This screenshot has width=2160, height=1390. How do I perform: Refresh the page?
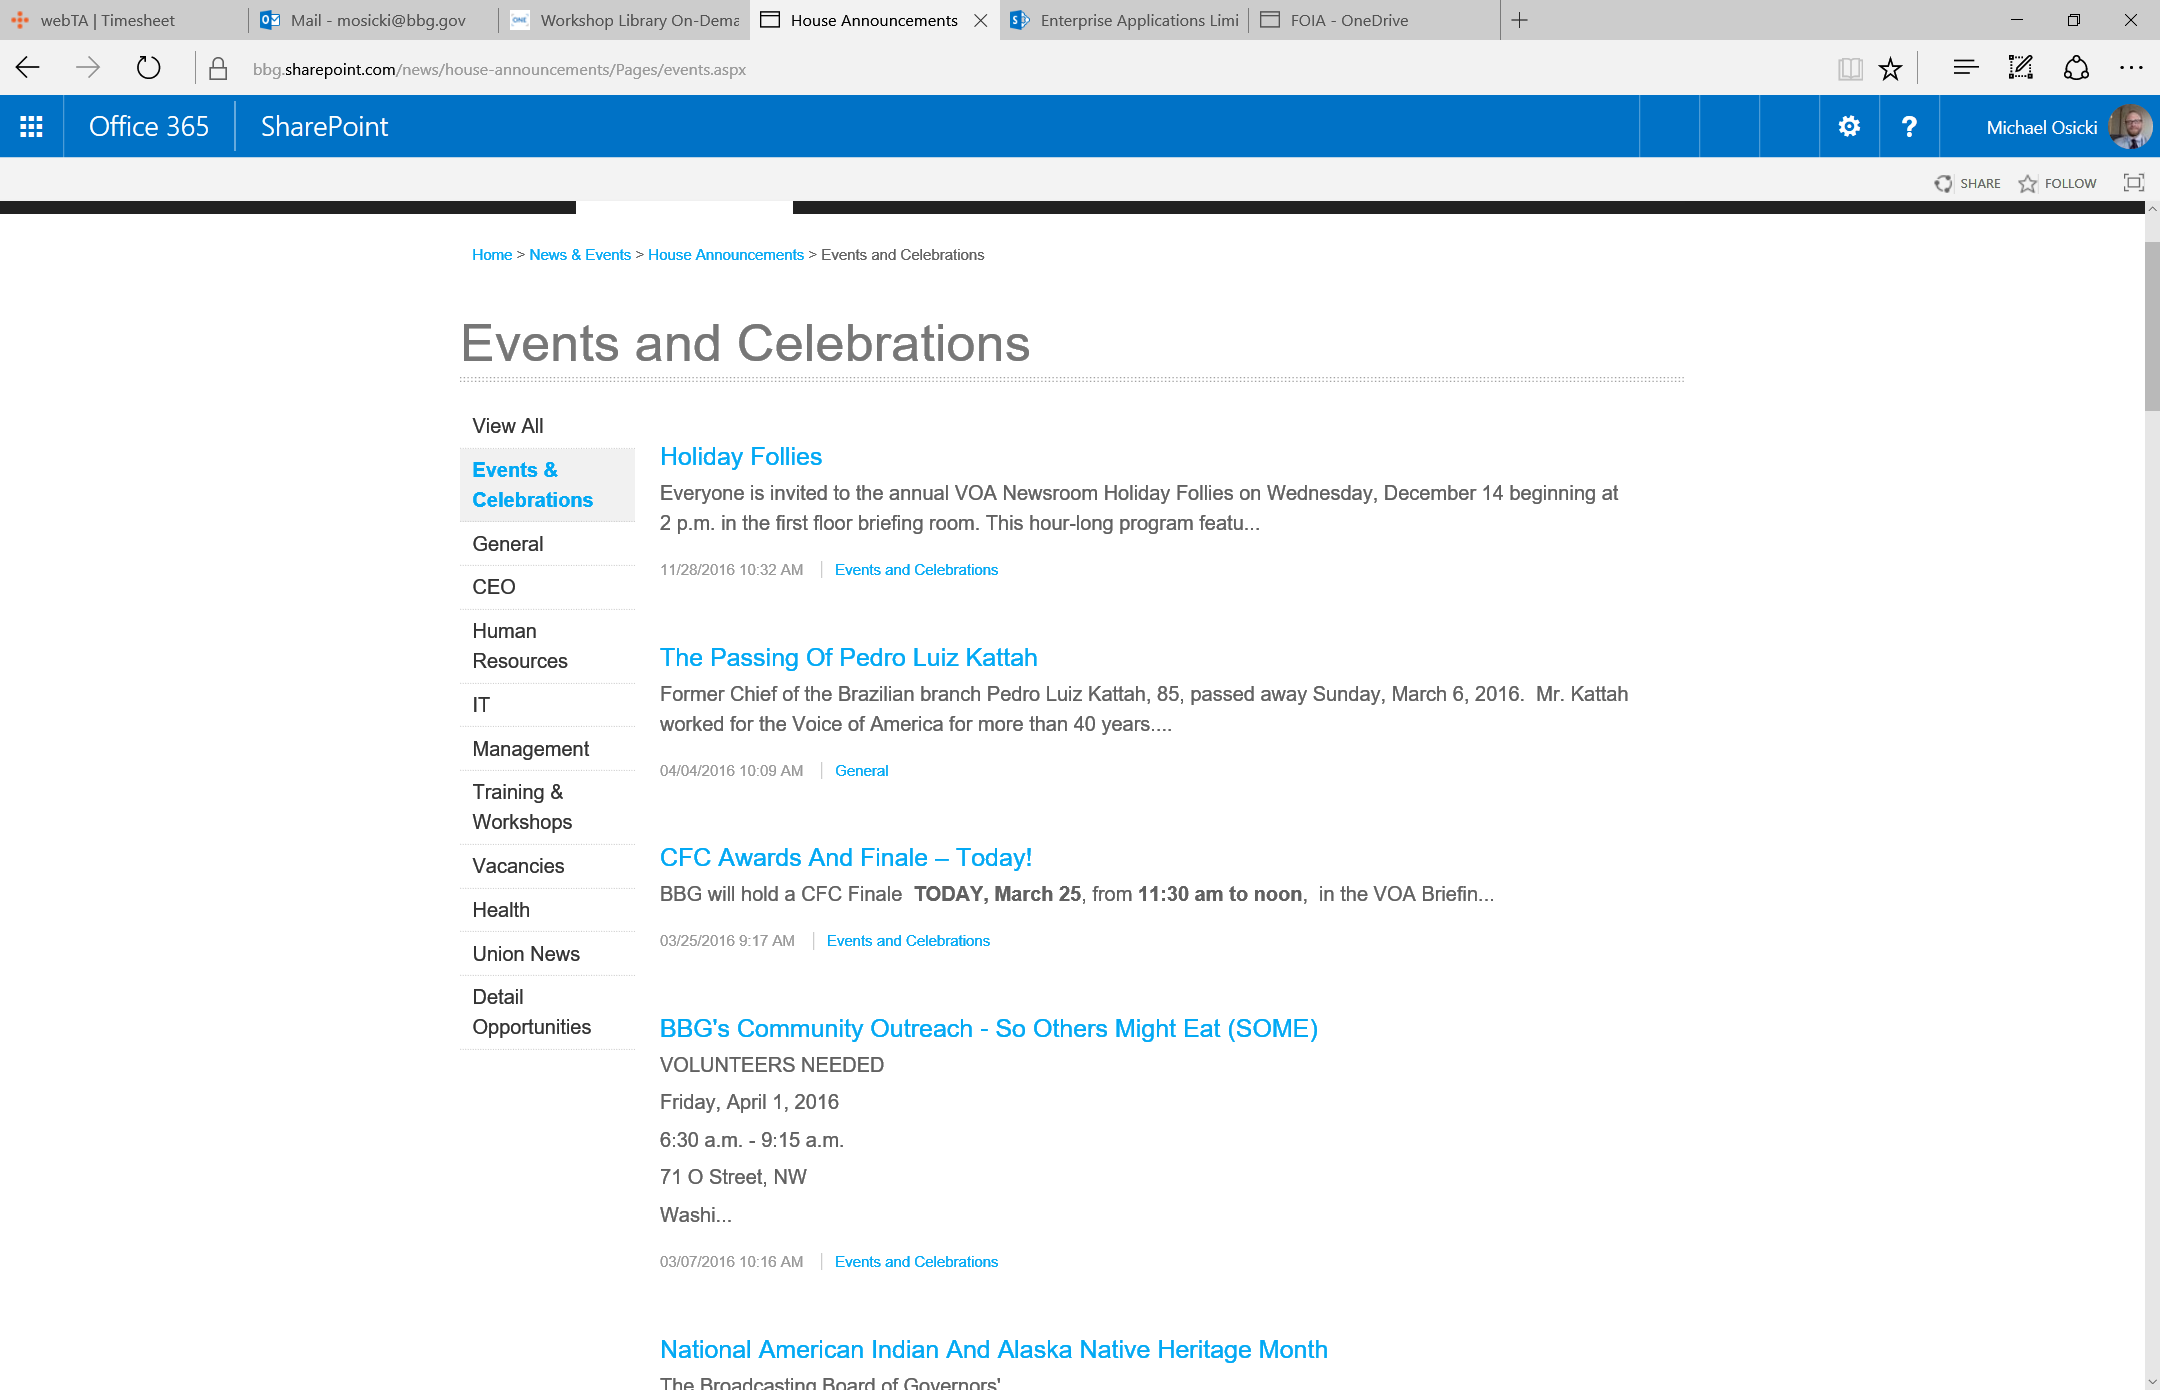coord(148,68)
